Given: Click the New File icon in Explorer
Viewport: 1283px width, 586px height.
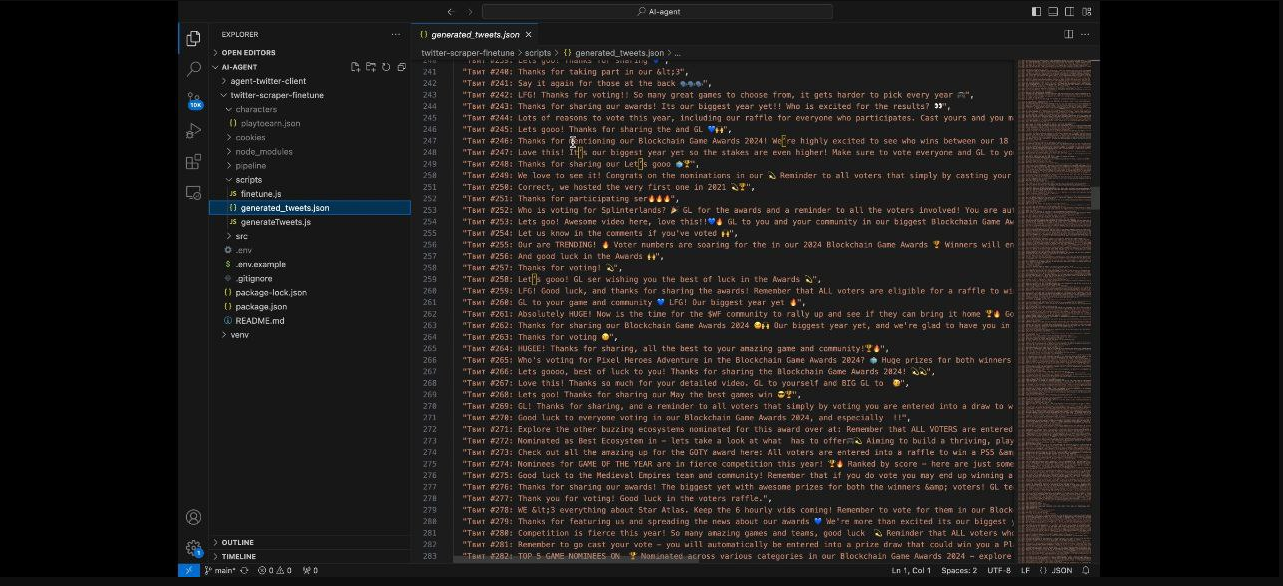Looking at the screenshot, I should pyautogui.click(x=355, y=67).
